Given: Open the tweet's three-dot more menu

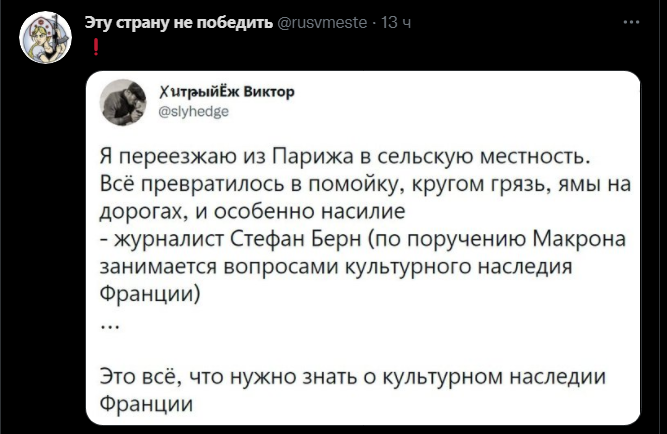Looking at the screenshot, I should [x=632, y=22].
